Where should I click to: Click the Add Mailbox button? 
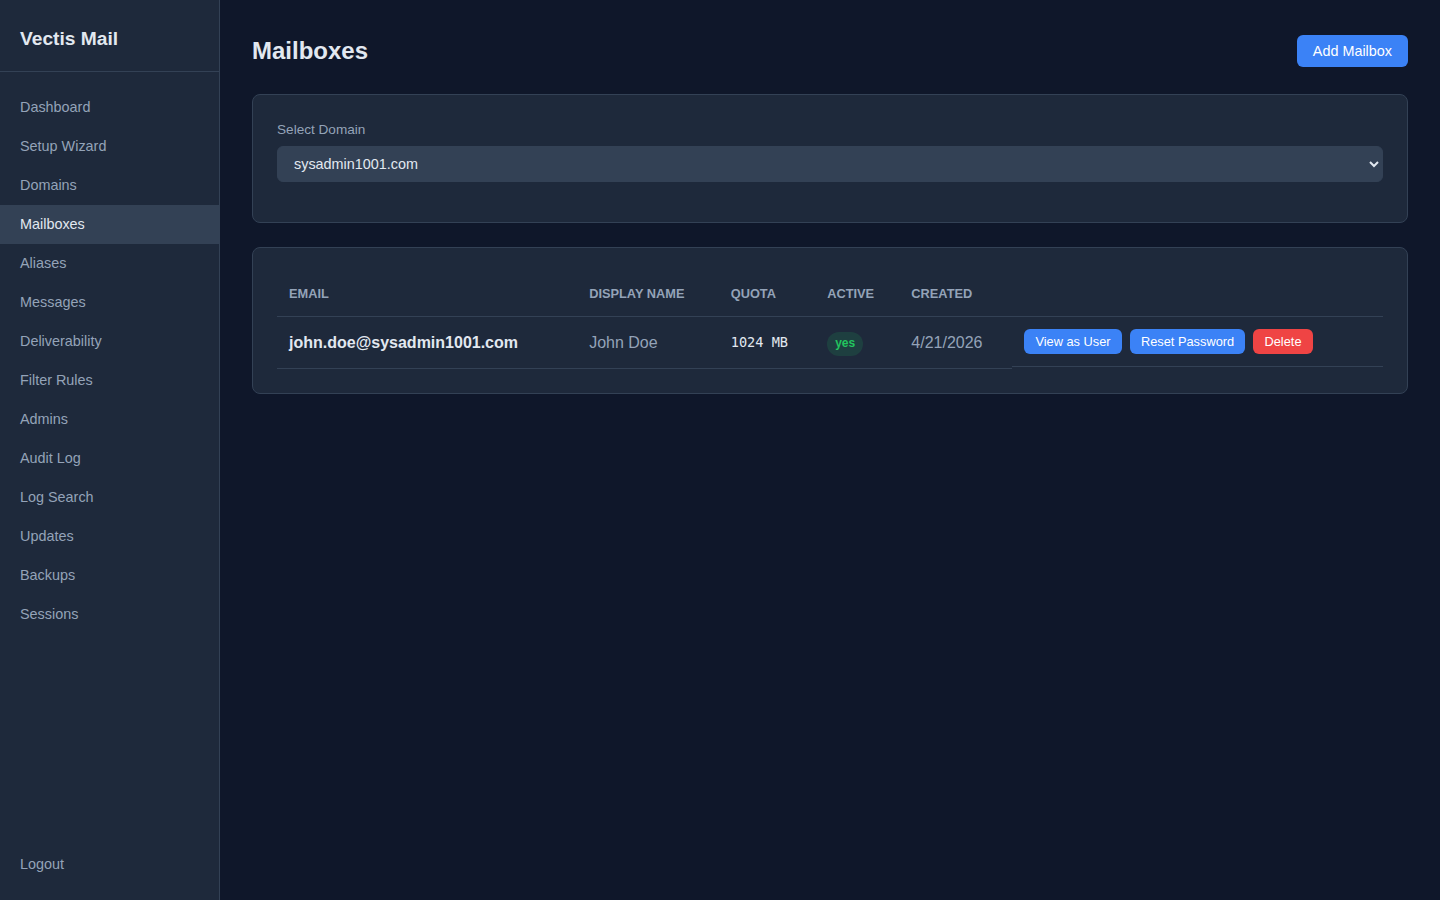(x=1352, y=51)
